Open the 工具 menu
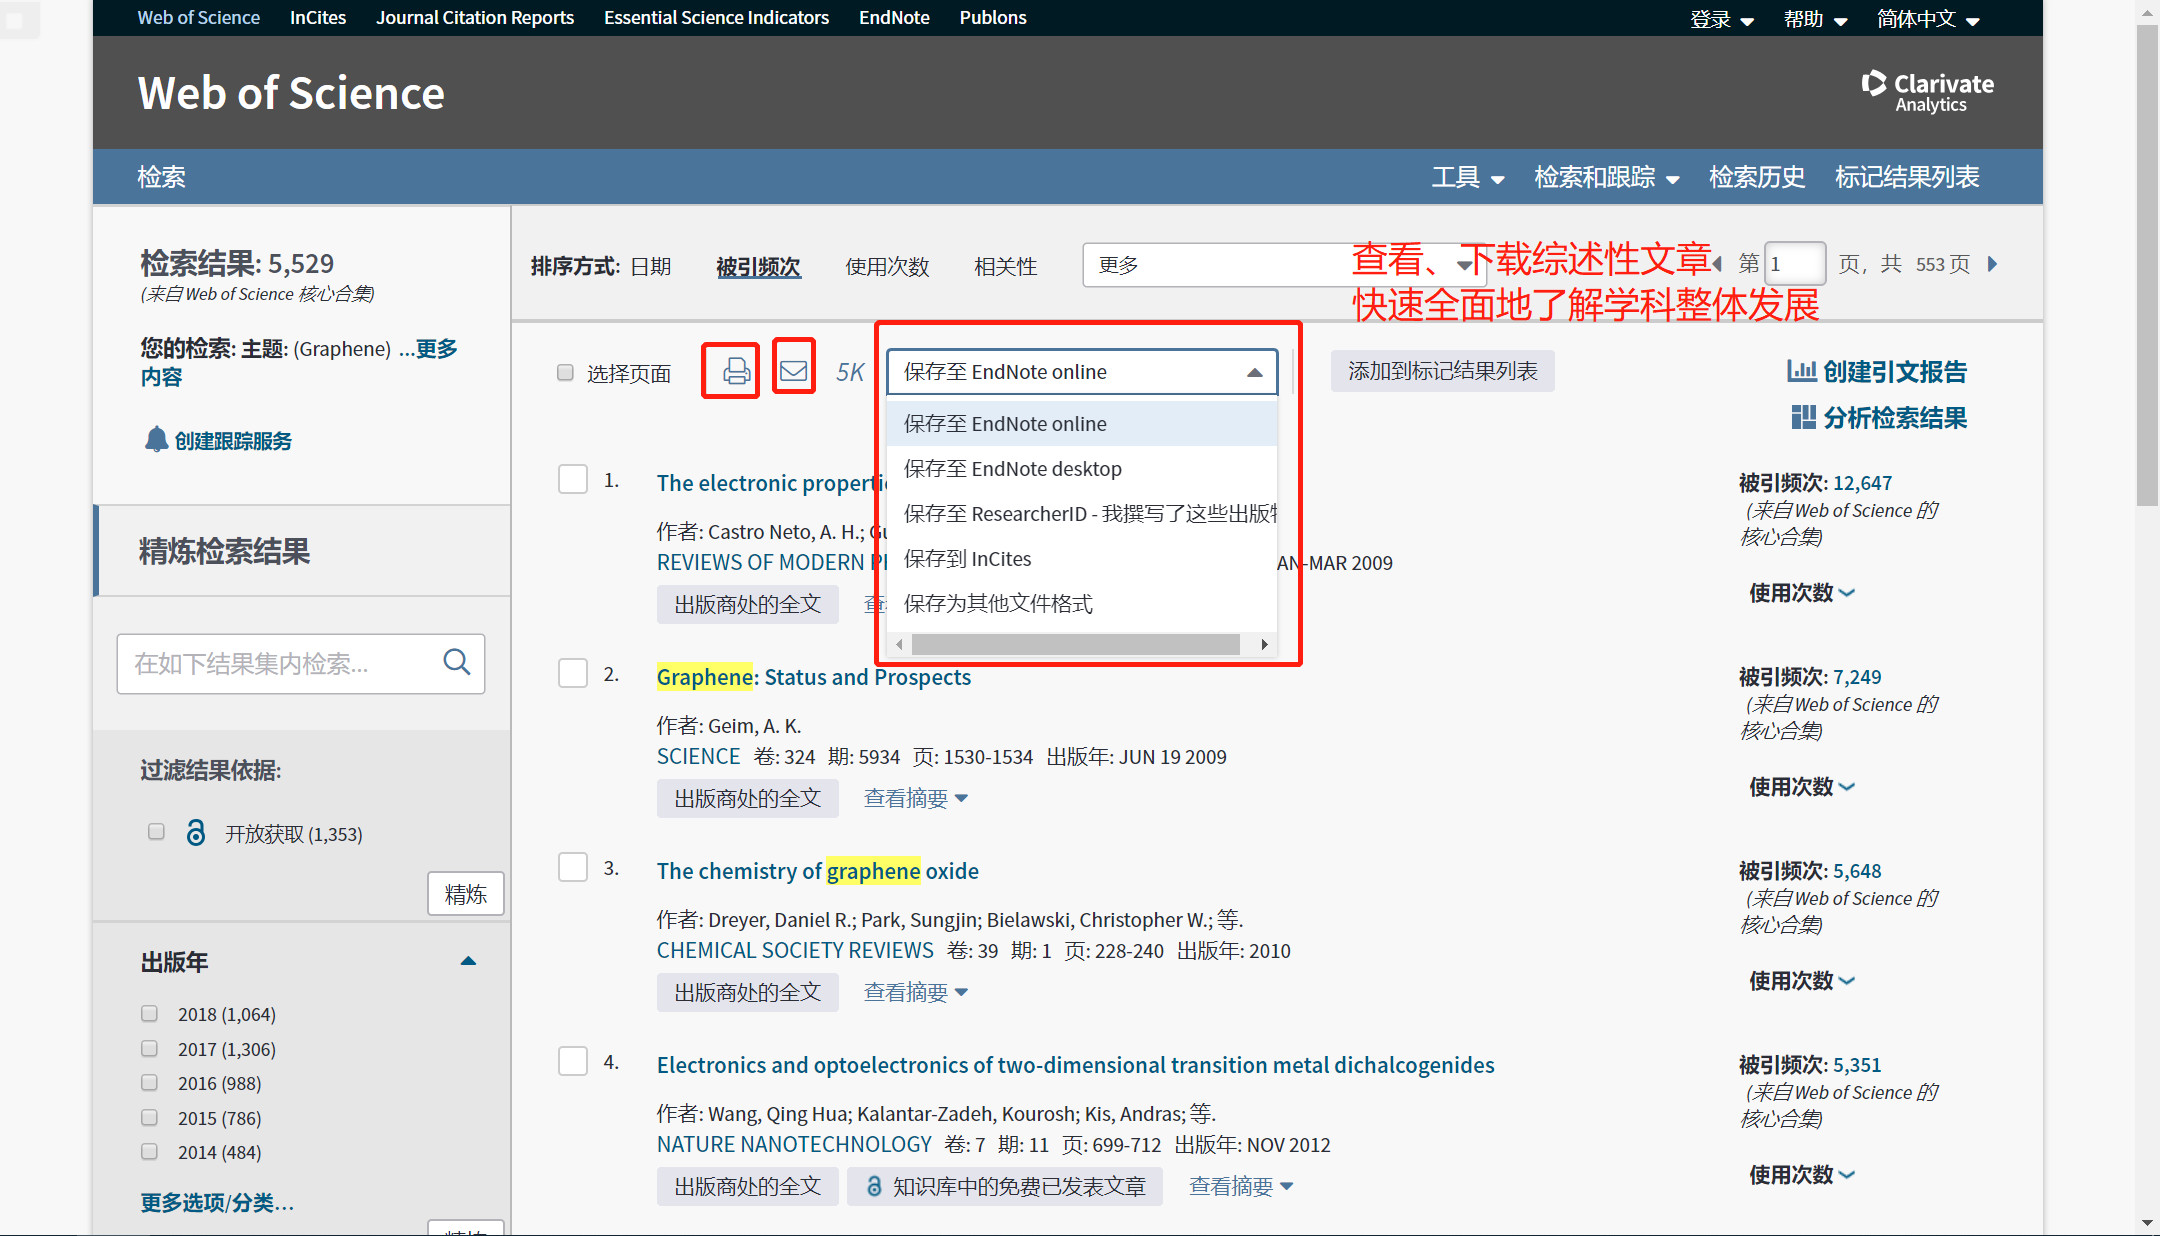Screen dimensions: 2160x1236 (1467, 177)
